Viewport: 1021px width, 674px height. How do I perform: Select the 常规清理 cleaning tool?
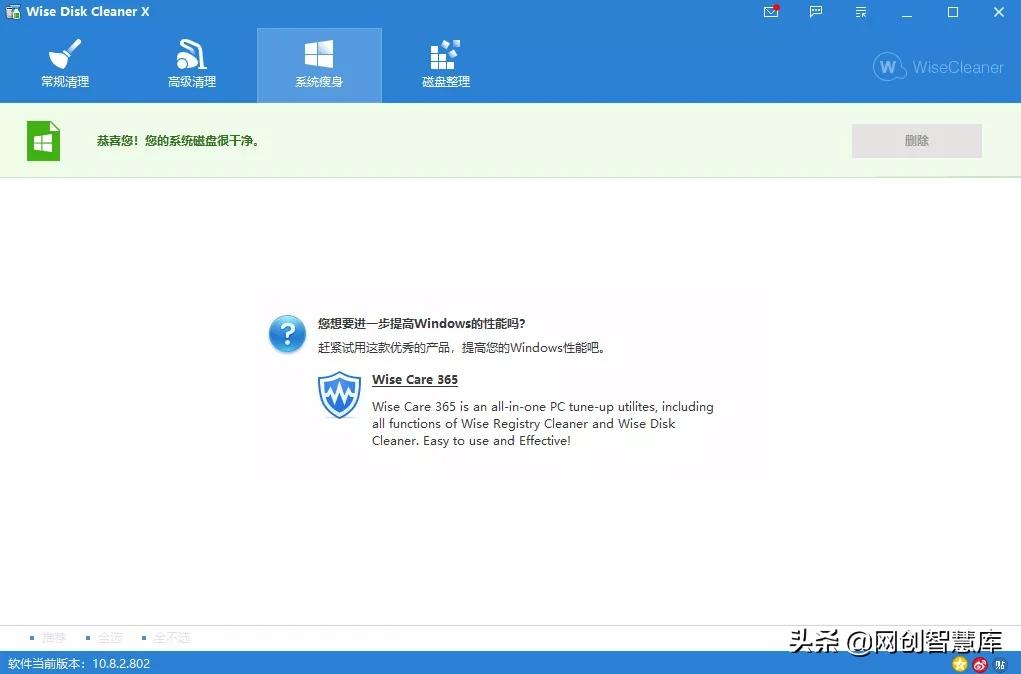pyautogui.click(x=64, y=64)
